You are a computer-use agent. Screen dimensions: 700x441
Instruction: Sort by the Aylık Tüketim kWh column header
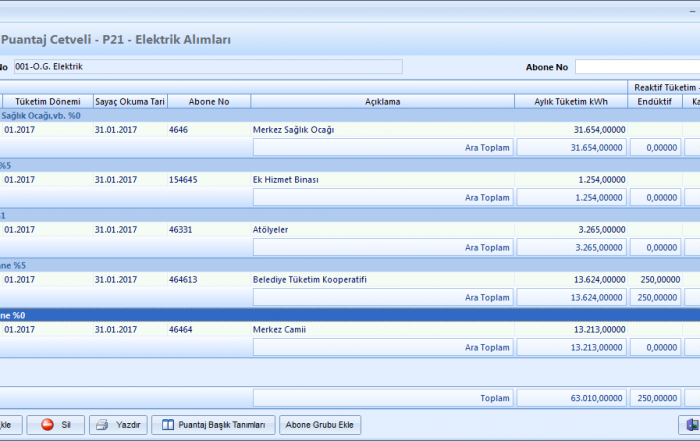571,101
